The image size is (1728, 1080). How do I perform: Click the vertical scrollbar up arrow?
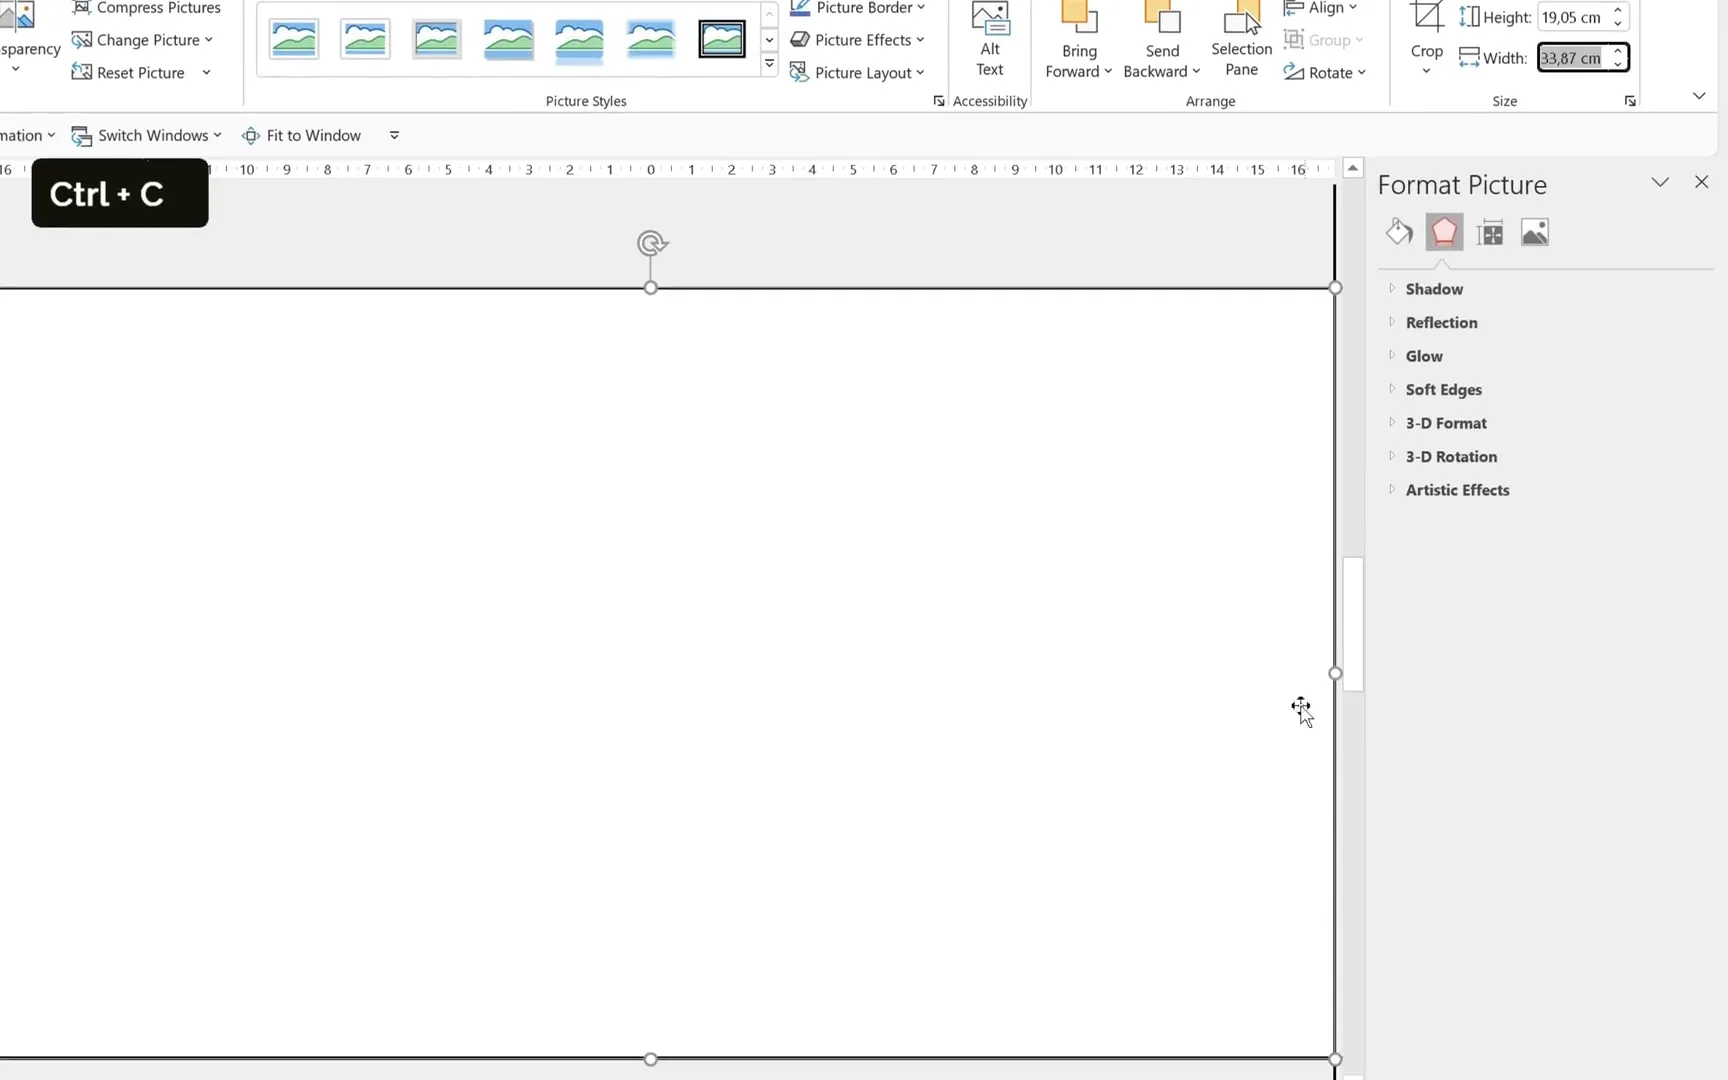point(1353,168)
